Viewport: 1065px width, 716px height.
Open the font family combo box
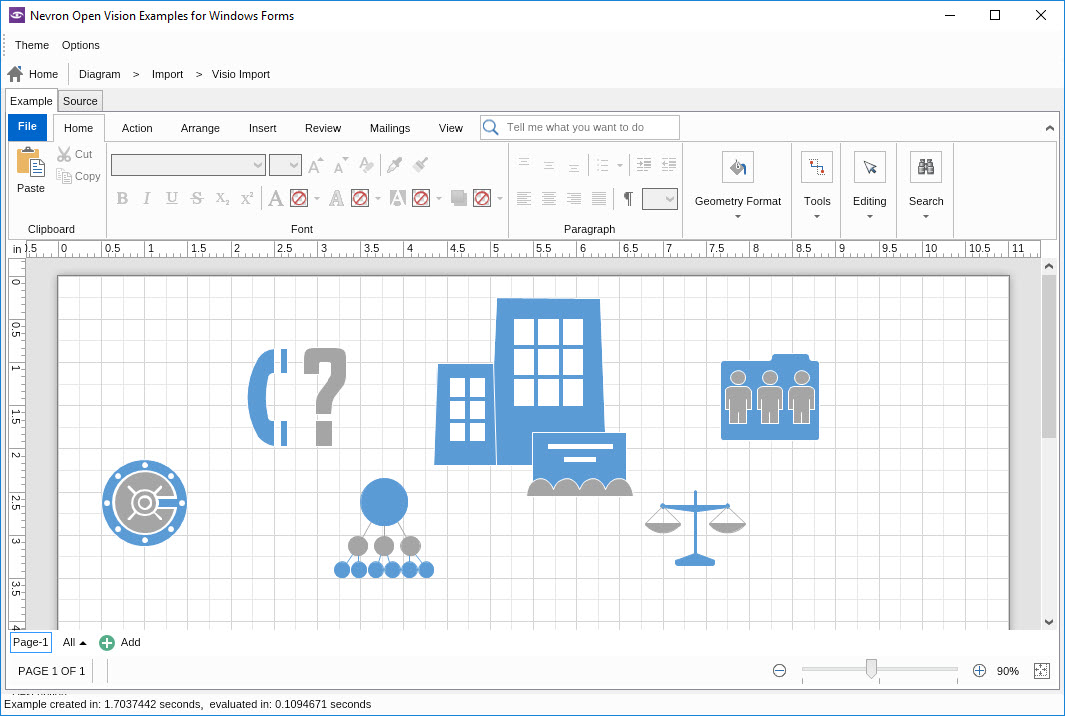point(188,165)
